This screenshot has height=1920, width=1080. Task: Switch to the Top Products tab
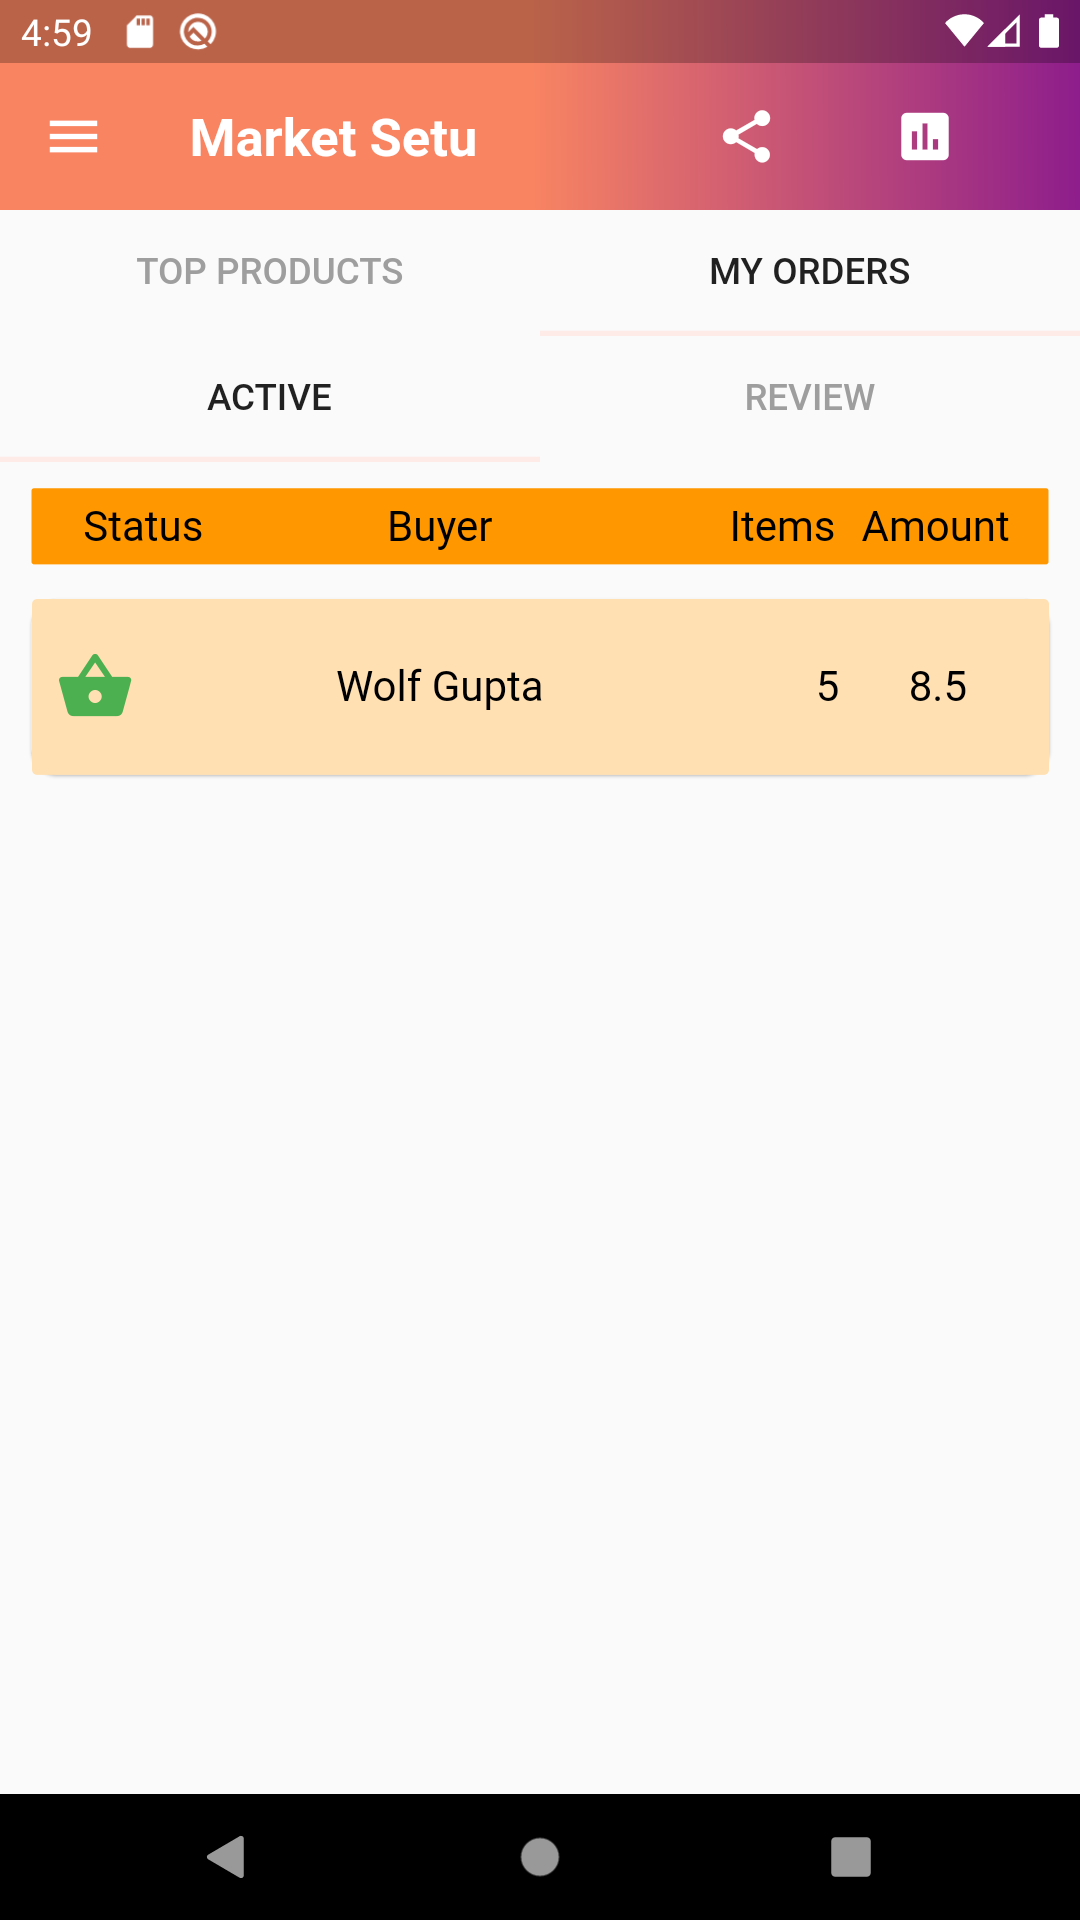point(270,272)
